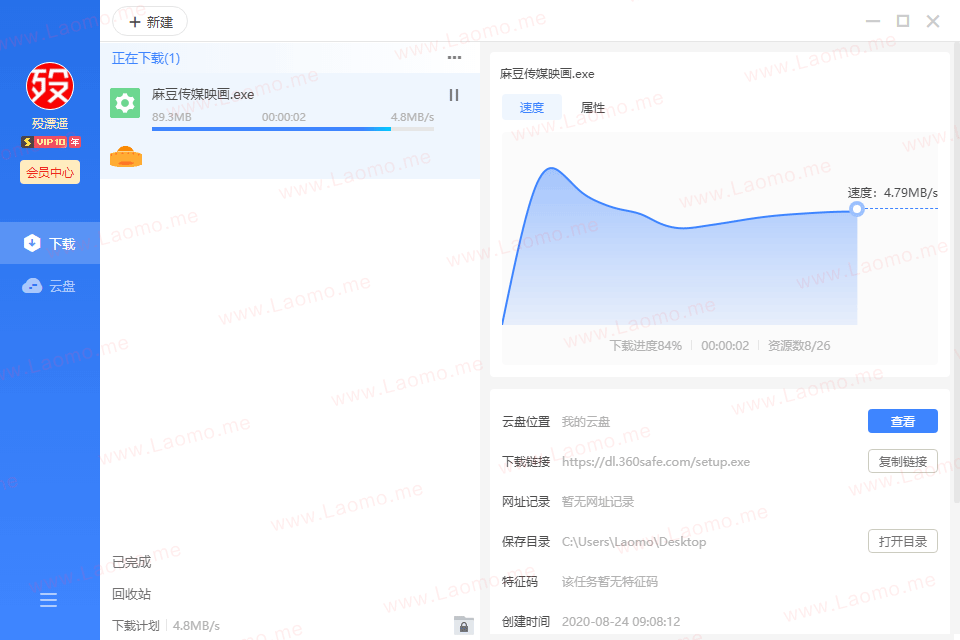The height and width of the screenshot is (640, 960).
Task: Create a new task with 新建
Action: tap(150, 22)
